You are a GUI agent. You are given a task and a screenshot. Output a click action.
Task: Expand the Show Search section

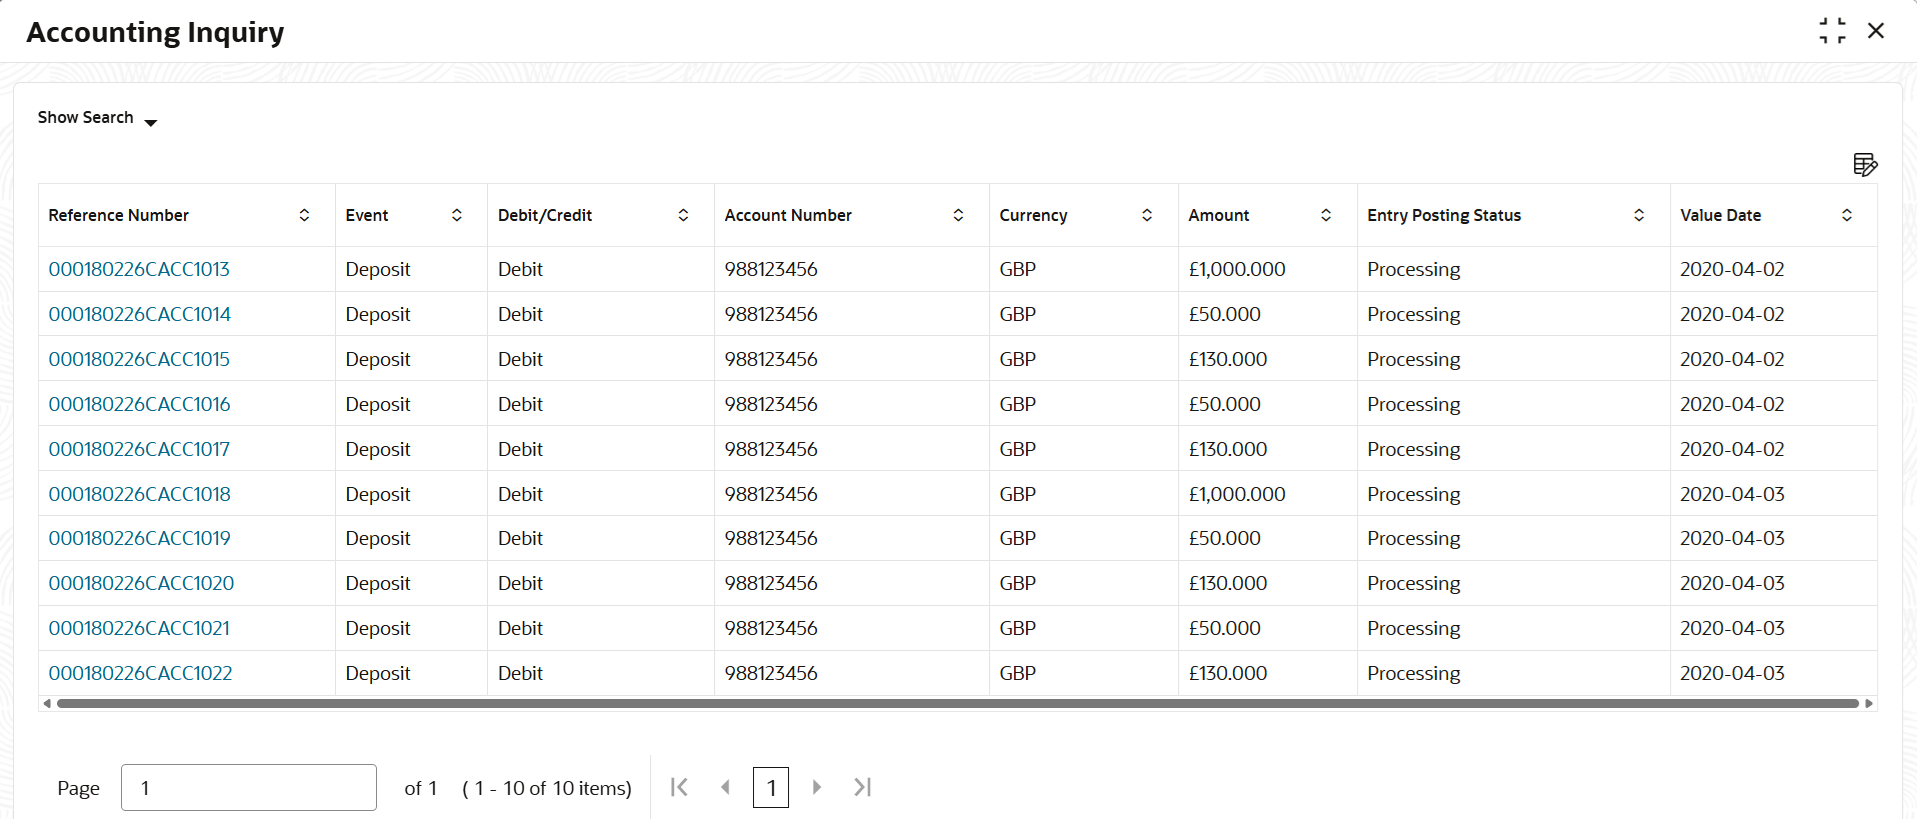pos(97,118)
